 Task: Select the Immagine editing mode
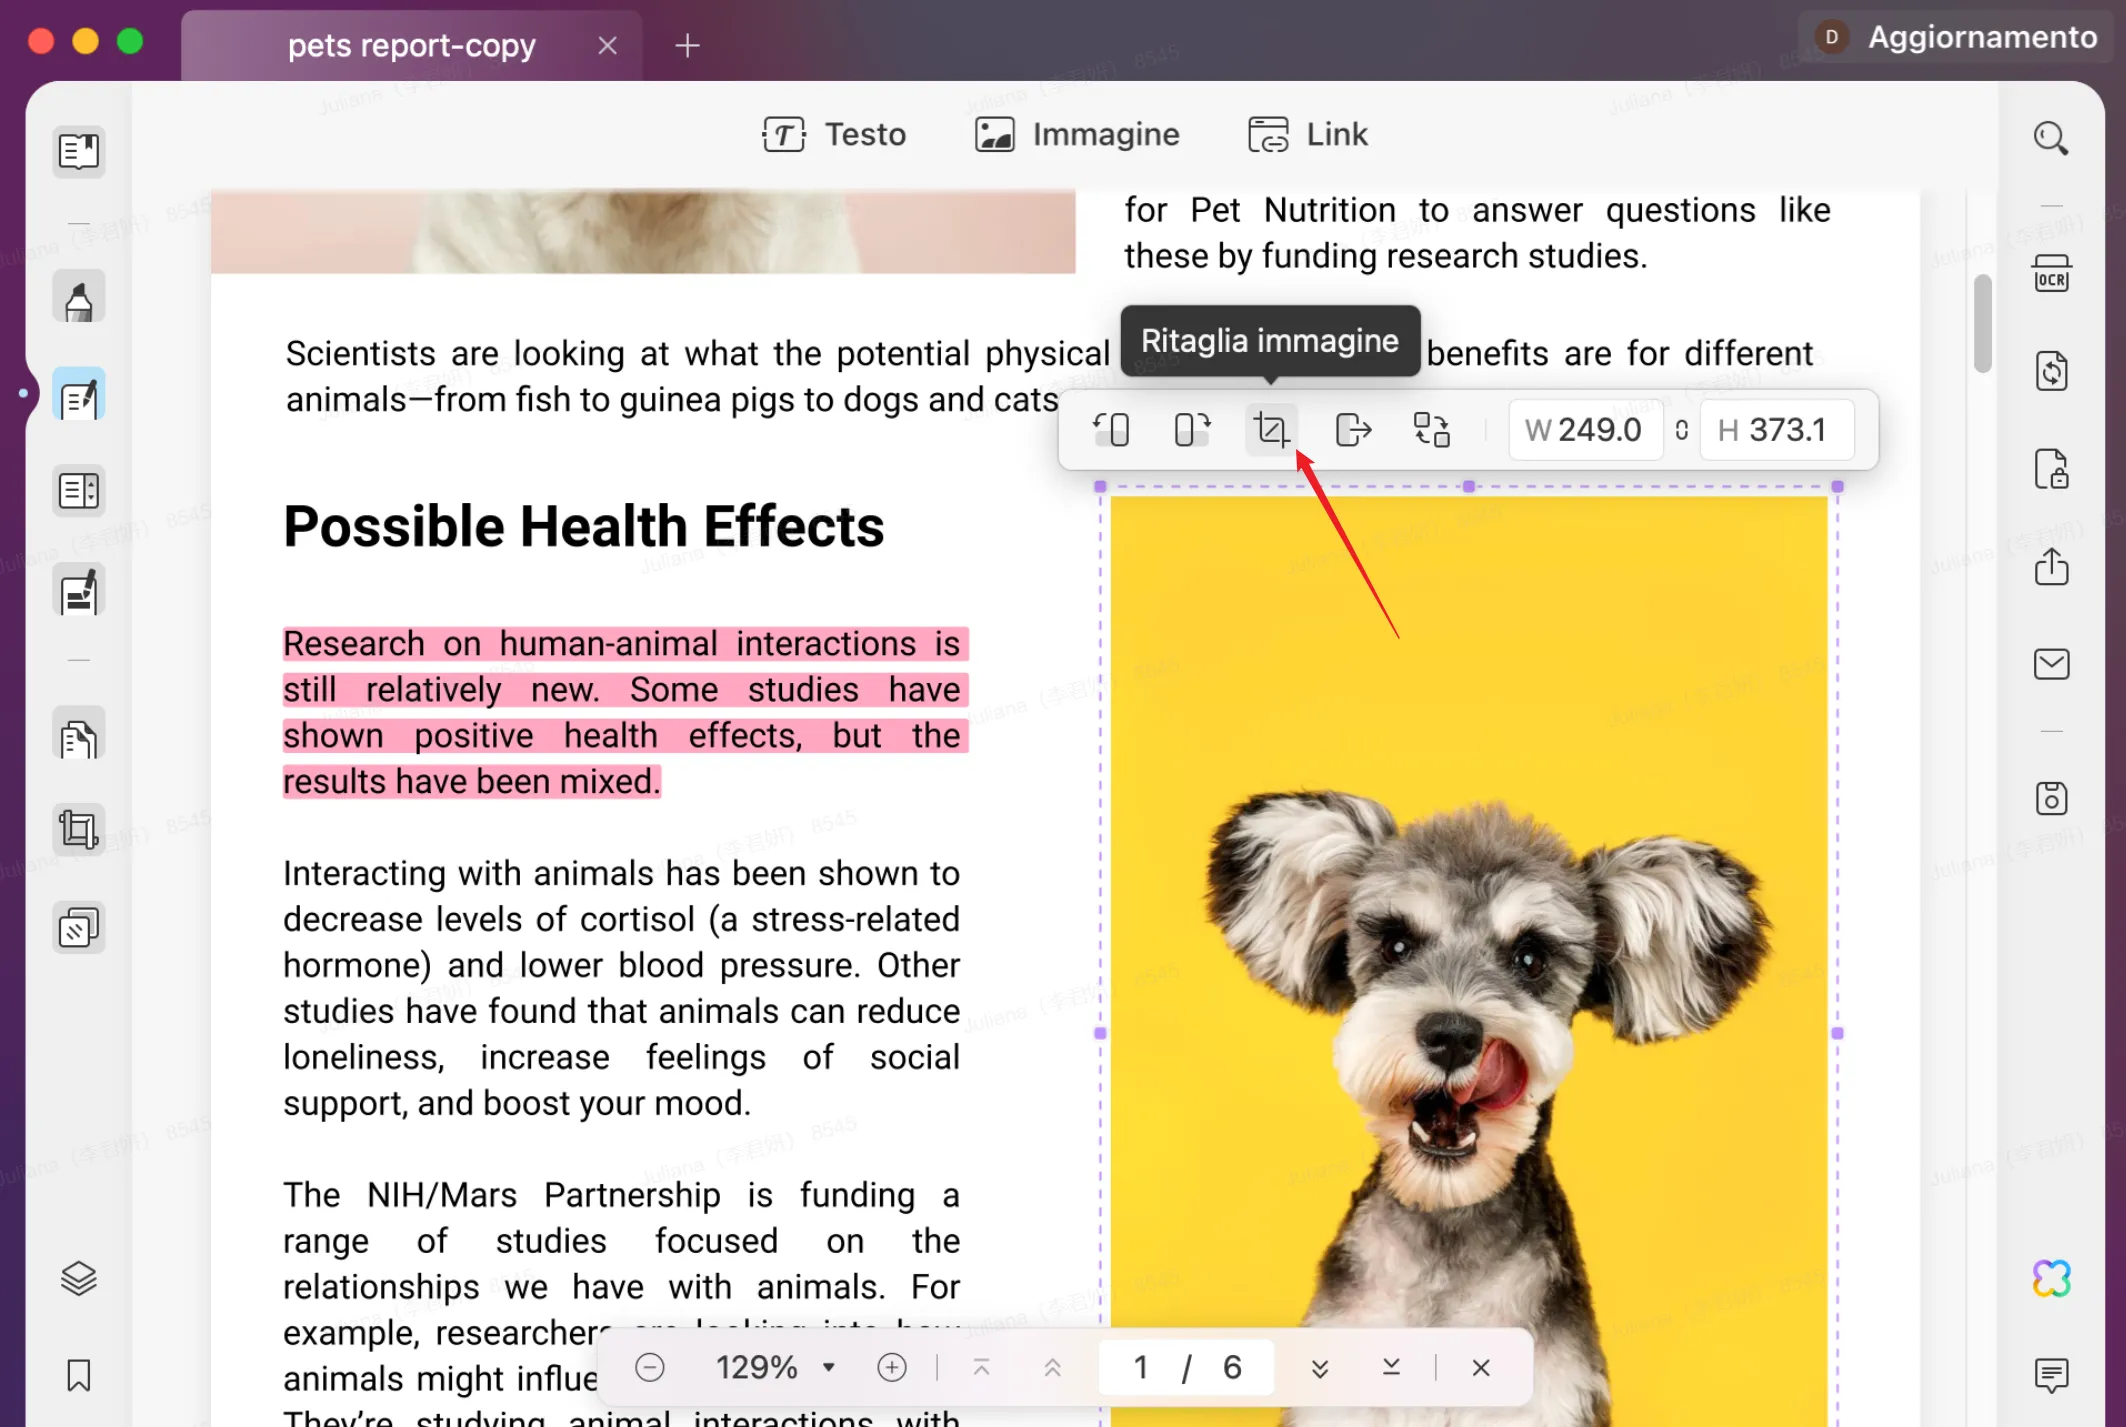[x=1077, y=134]
